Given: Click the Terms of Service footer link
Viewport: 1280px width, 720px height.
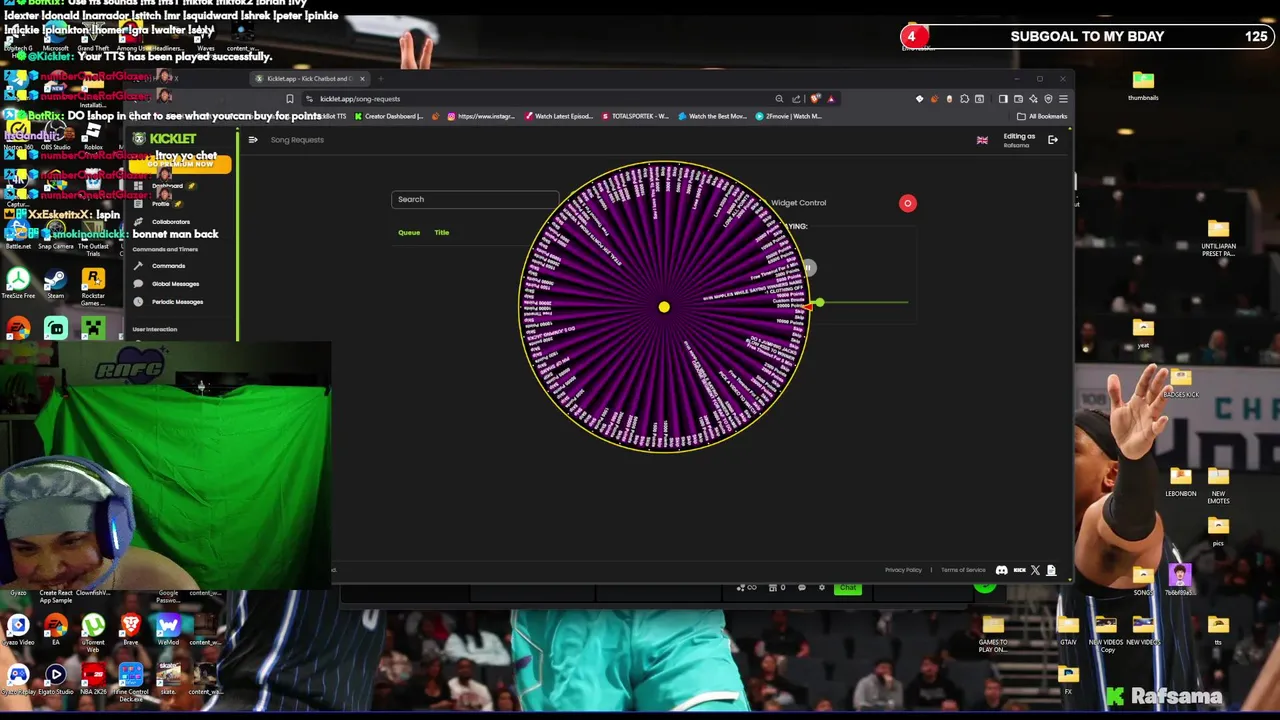Looking at the screenshot, I should [x=963, y=571].
